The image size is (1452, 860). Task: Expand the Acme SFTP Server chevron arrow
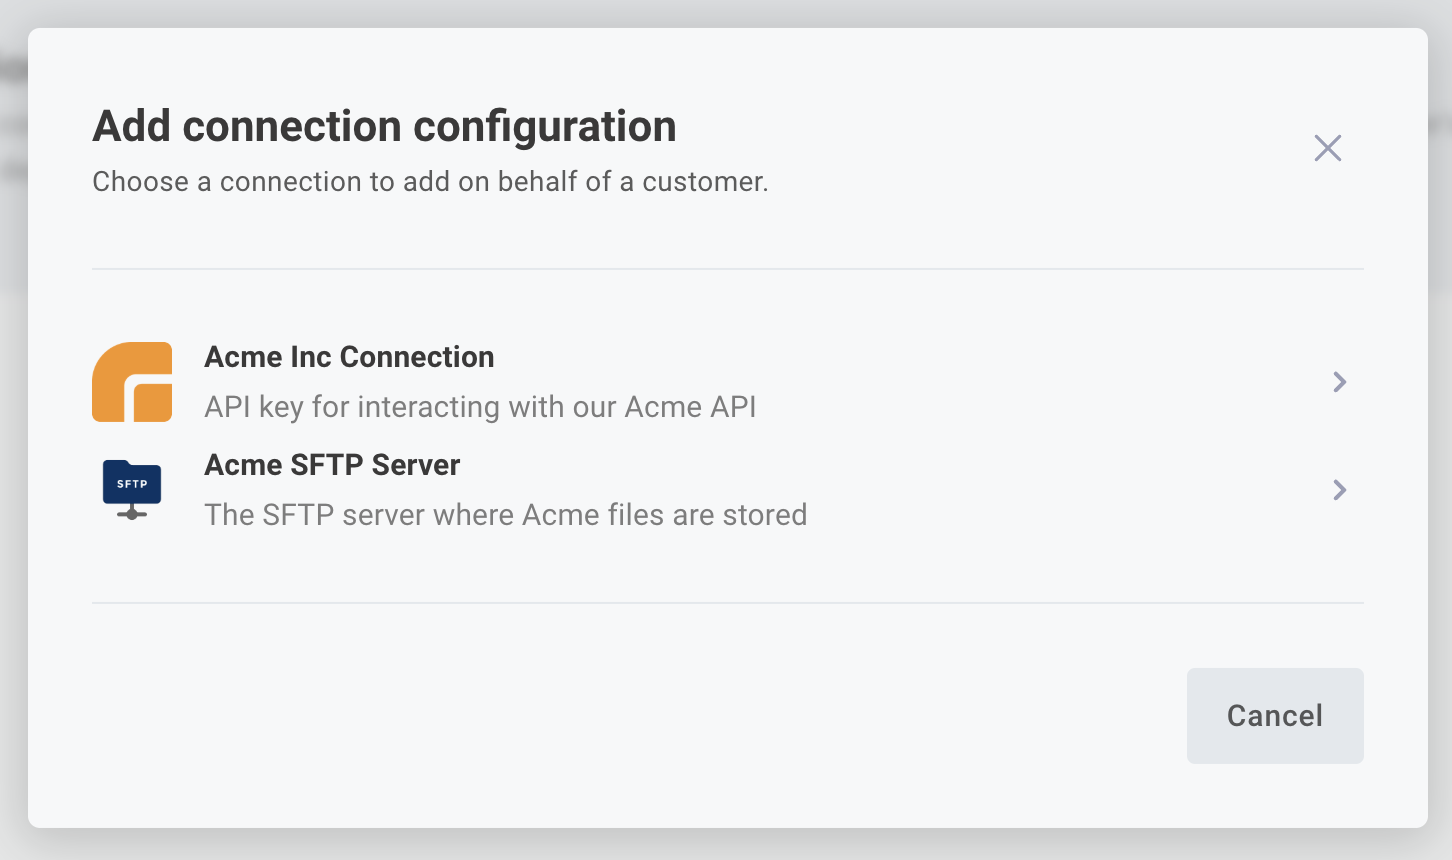point(1339,490)
